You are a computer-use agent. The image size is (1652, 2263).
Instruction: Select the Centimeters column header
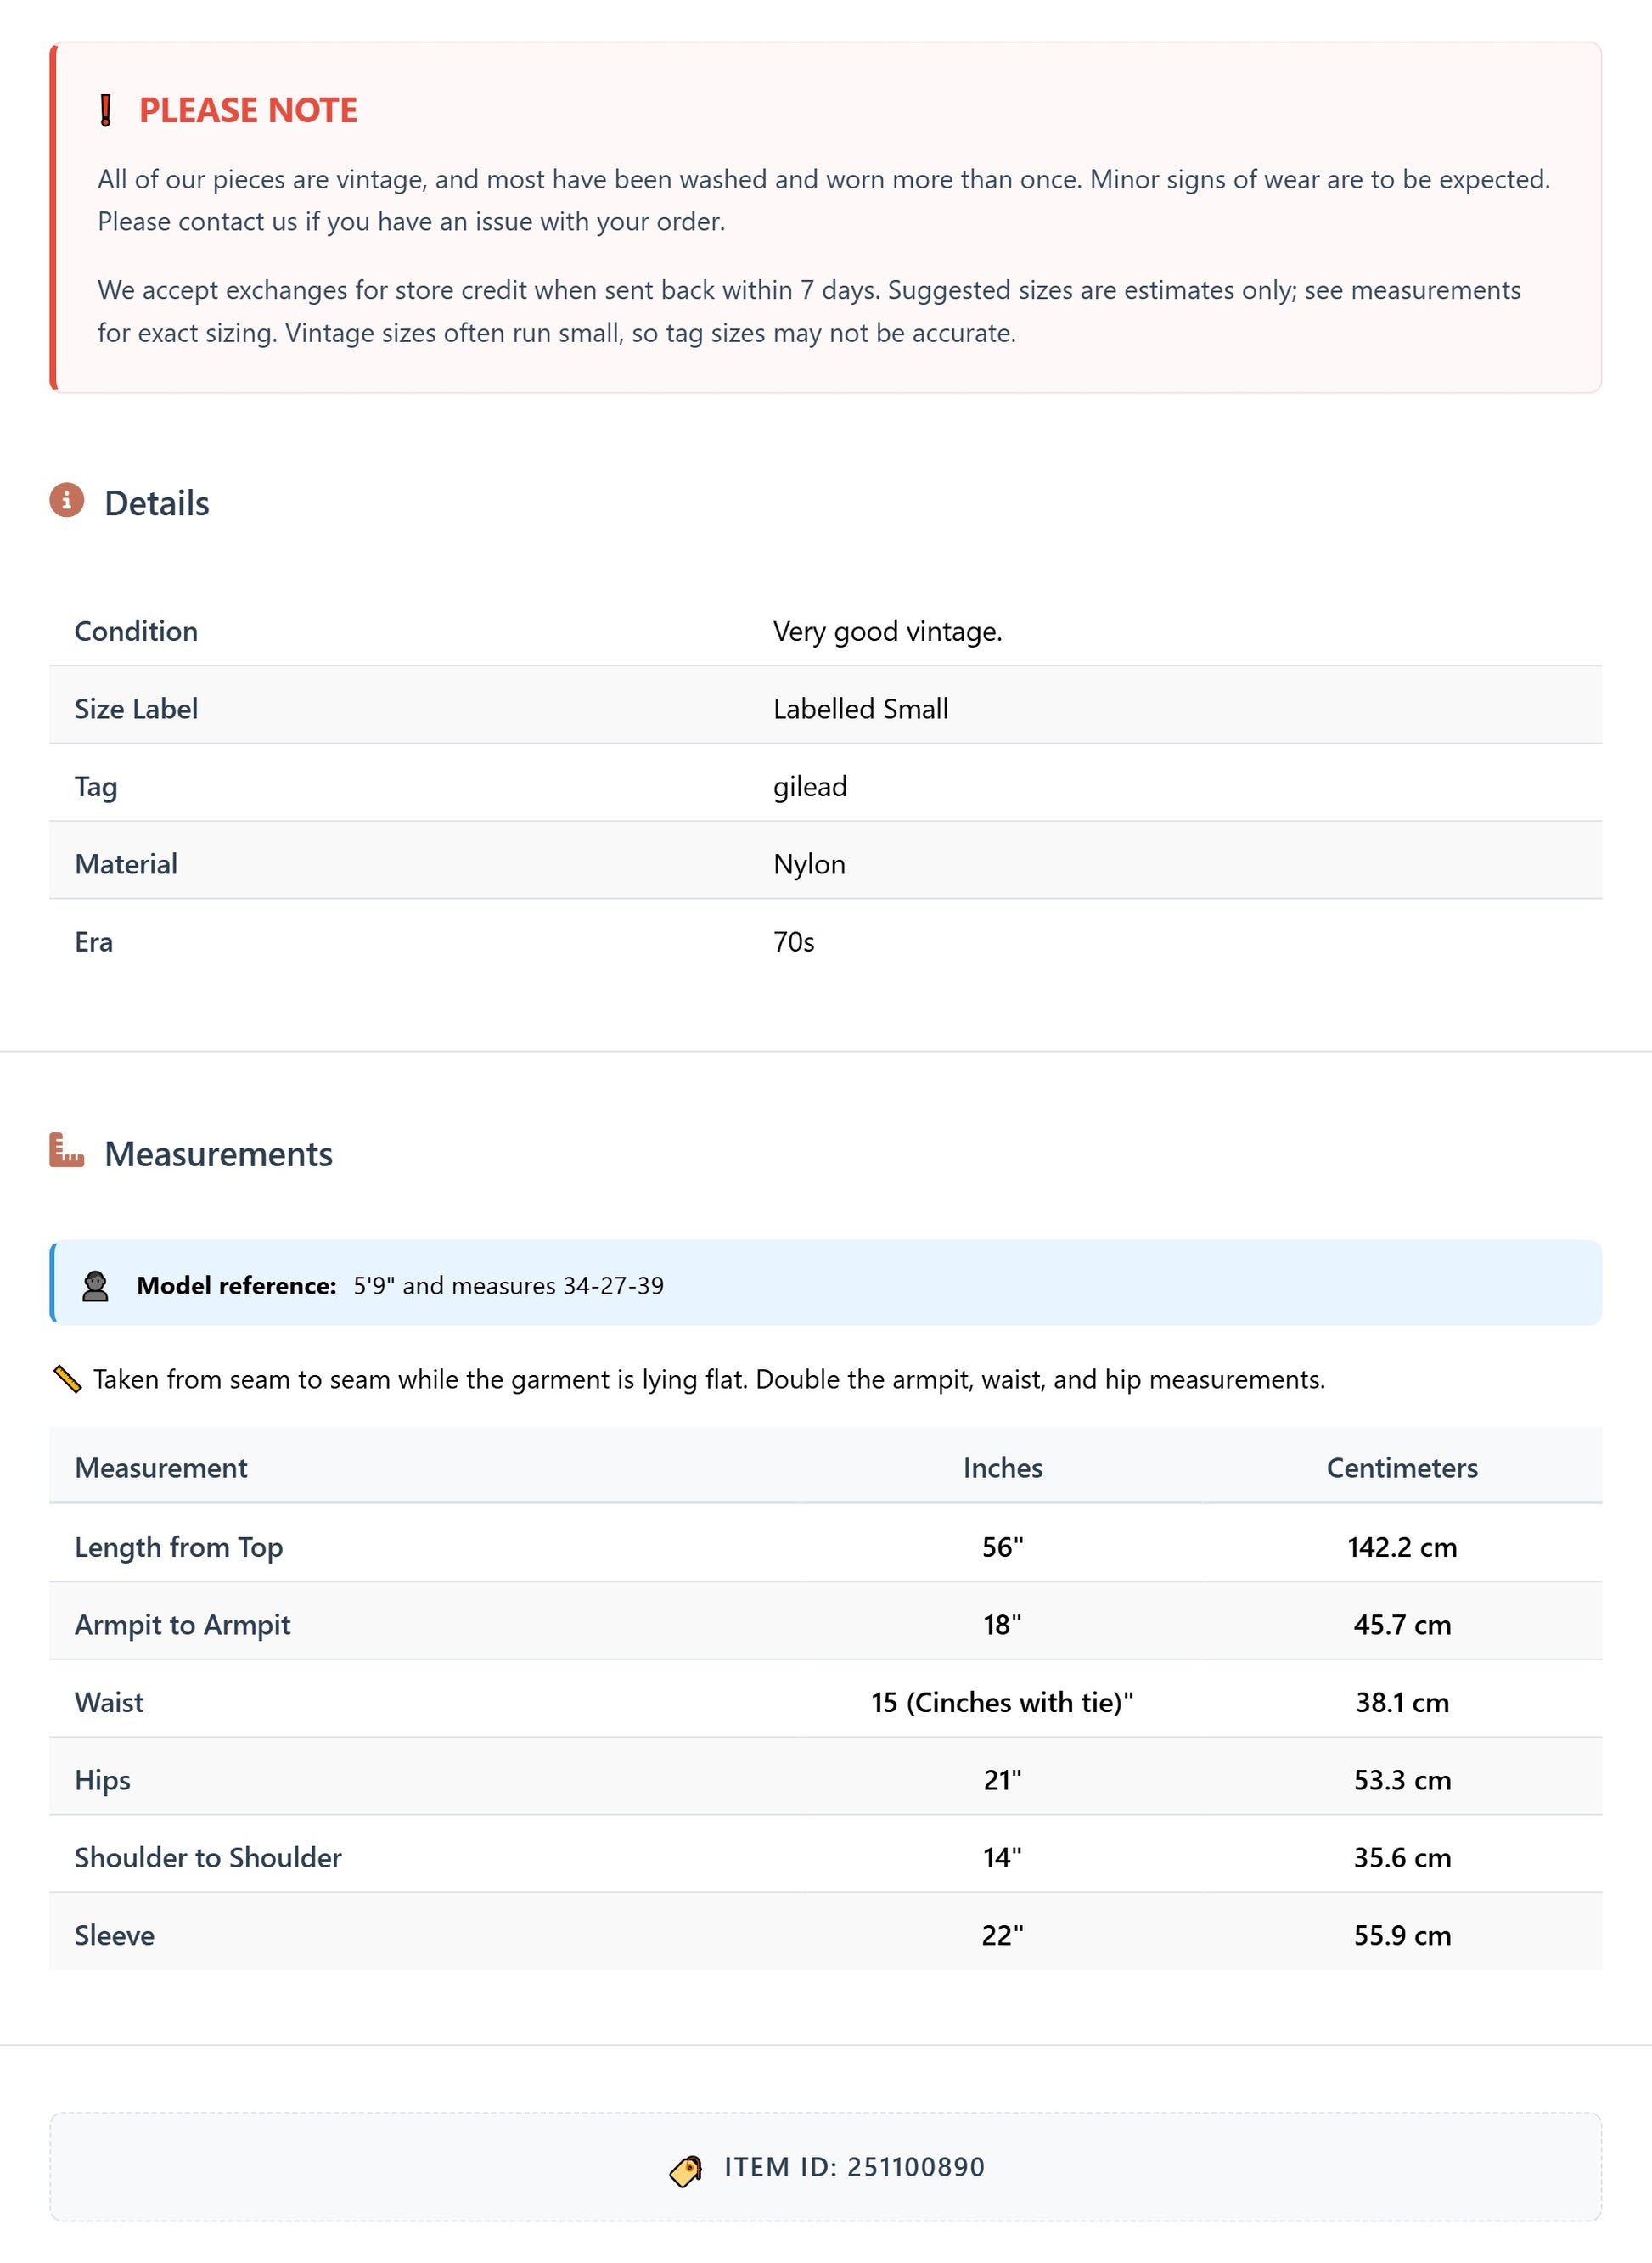(x=1401, y=1468)
